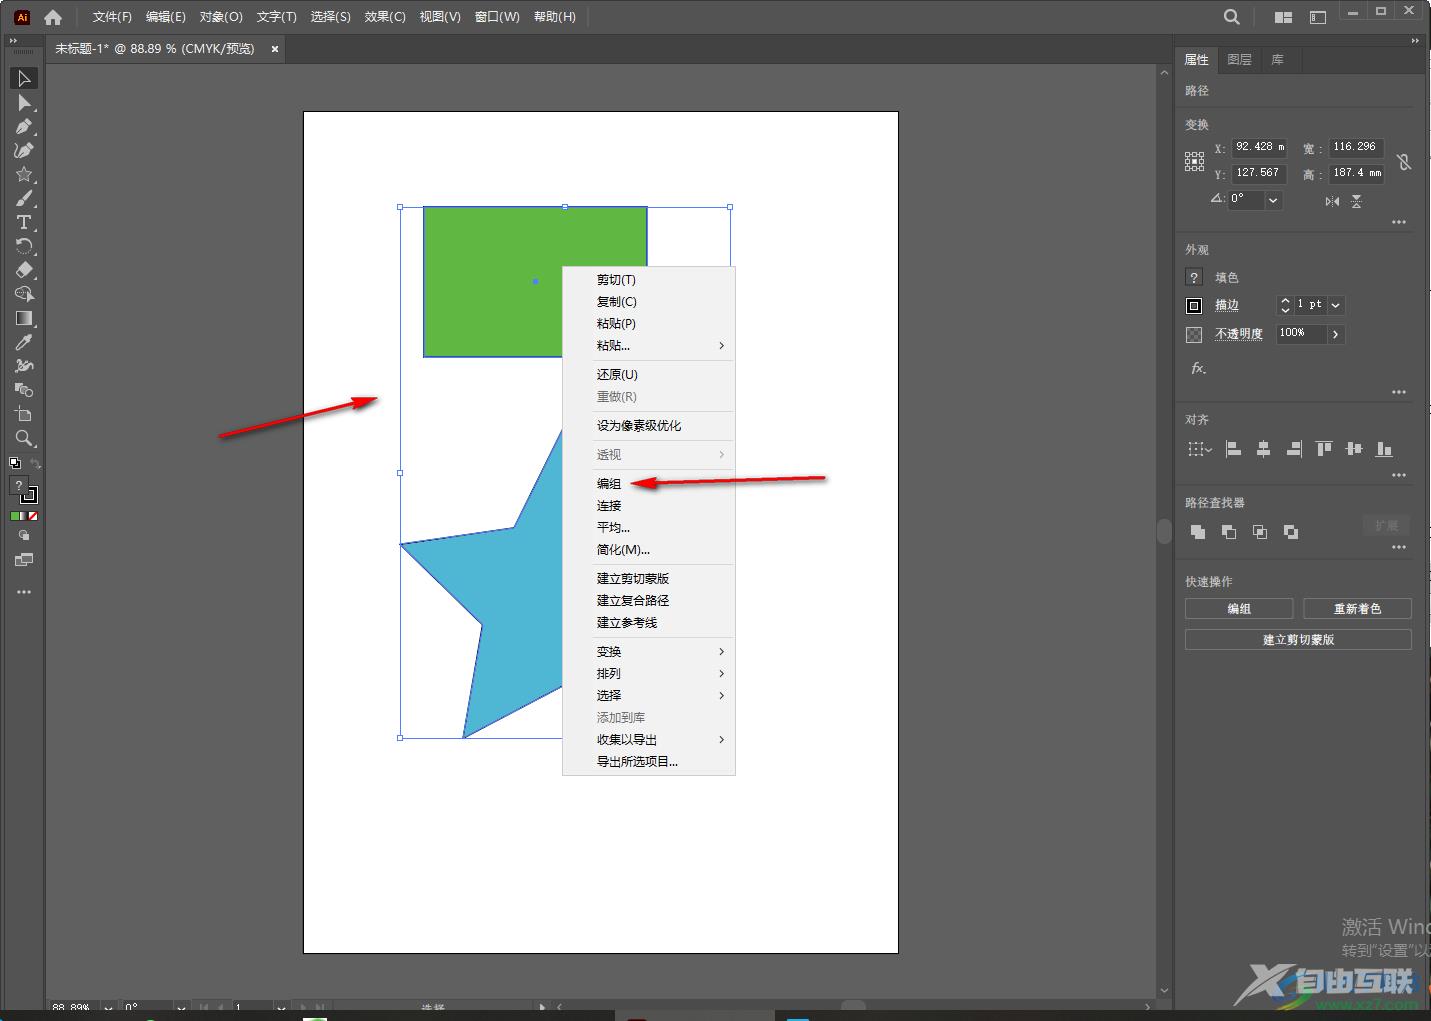Click the 不透明度 label link

point(1239,334)
